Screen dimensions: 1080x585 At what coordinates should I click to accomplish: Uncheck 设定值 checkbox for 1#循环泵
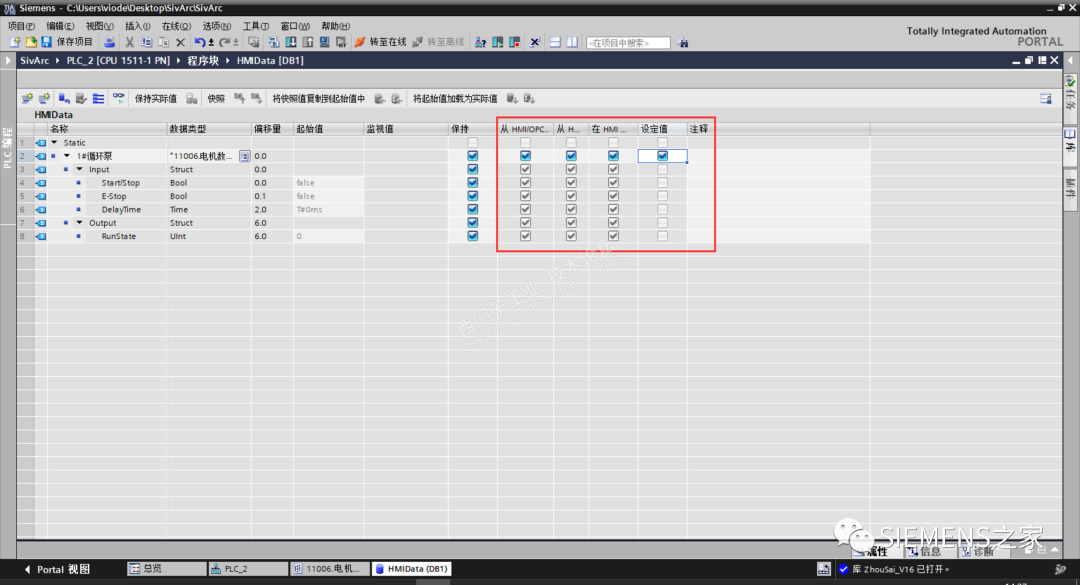pos(663,156)
